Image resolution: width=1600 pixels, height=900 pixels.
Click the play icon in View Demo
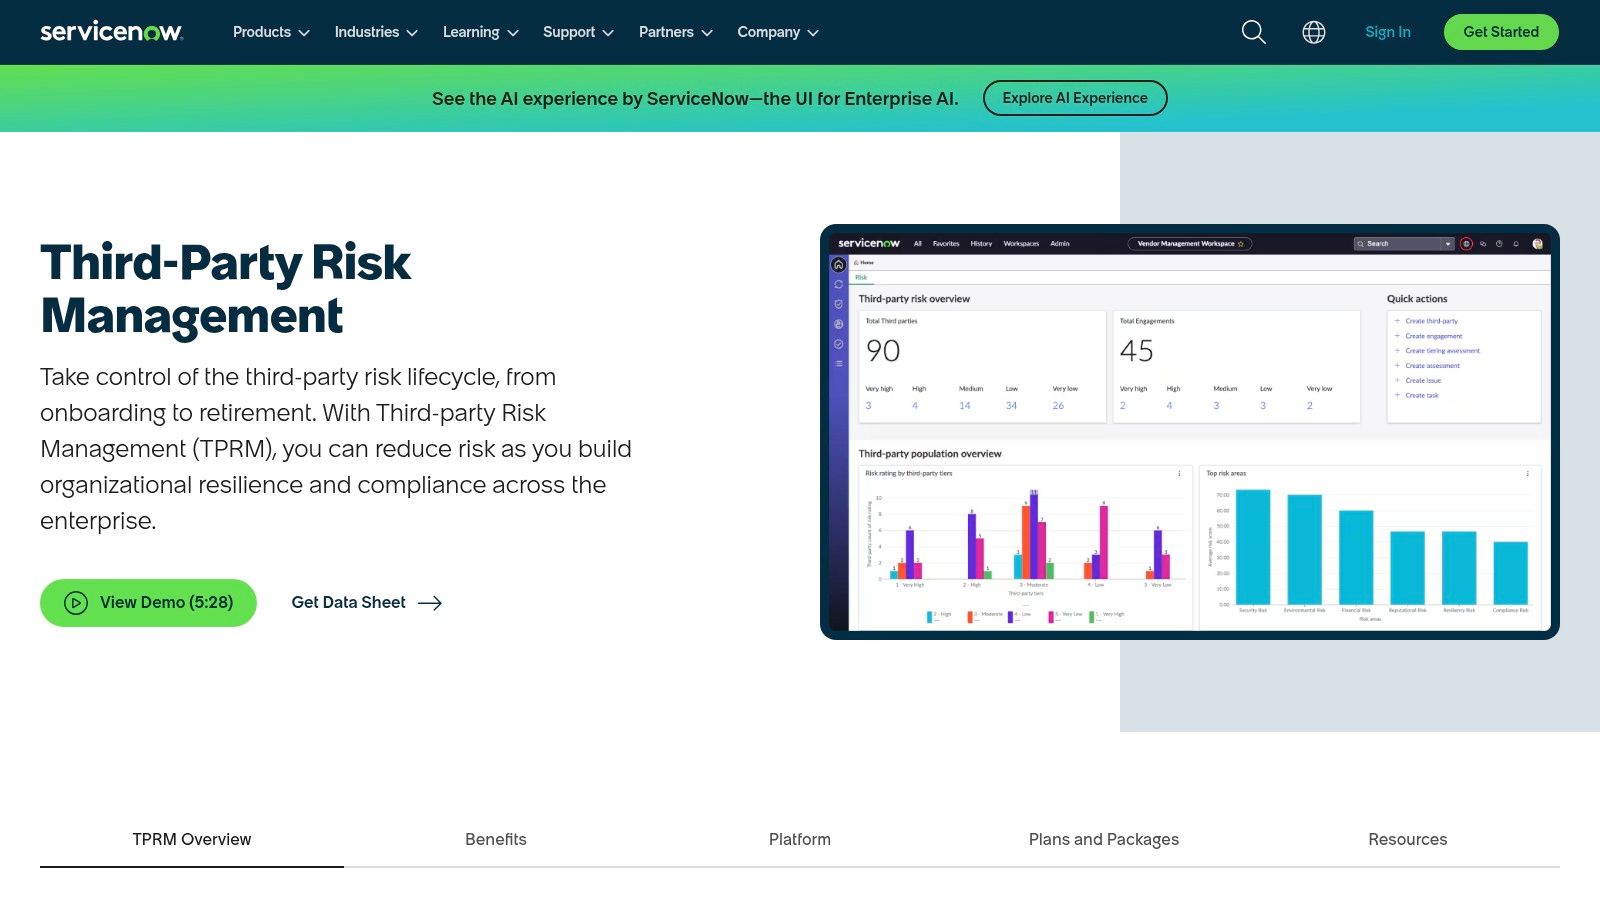(76, 603)
